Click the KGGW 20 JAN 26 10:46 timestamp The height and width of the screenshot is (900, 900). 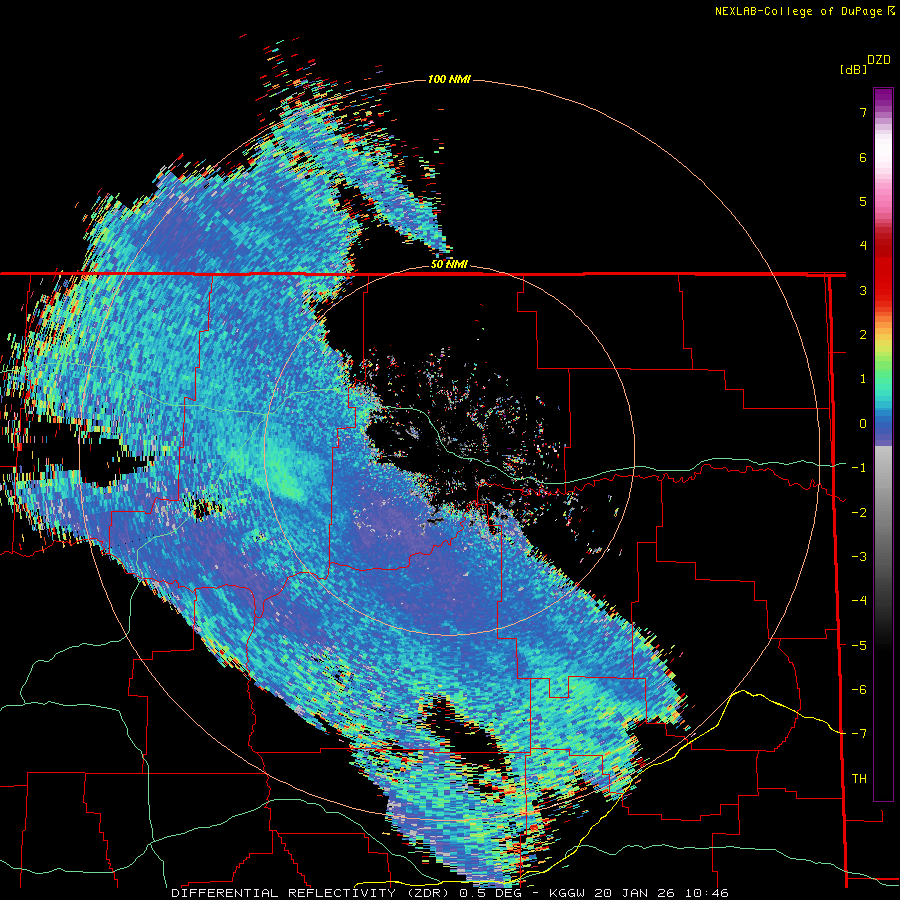(x=639, y=893)
